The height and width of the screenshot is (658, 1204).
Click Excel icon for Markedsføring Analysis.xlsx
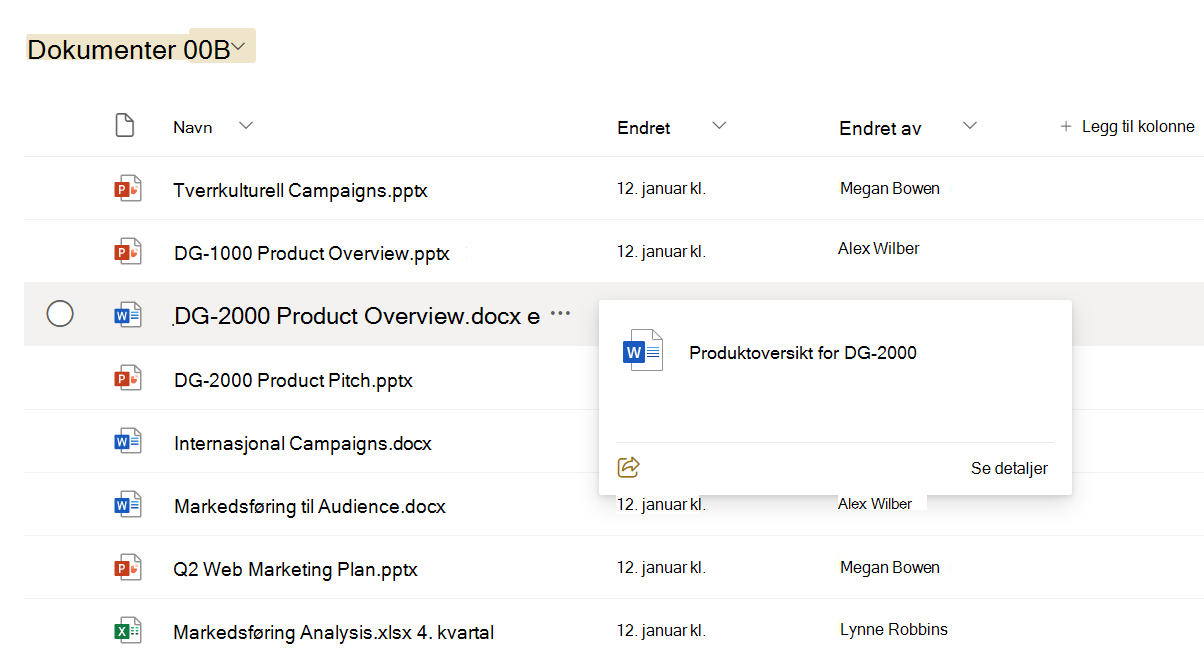[x=128, y=631]
